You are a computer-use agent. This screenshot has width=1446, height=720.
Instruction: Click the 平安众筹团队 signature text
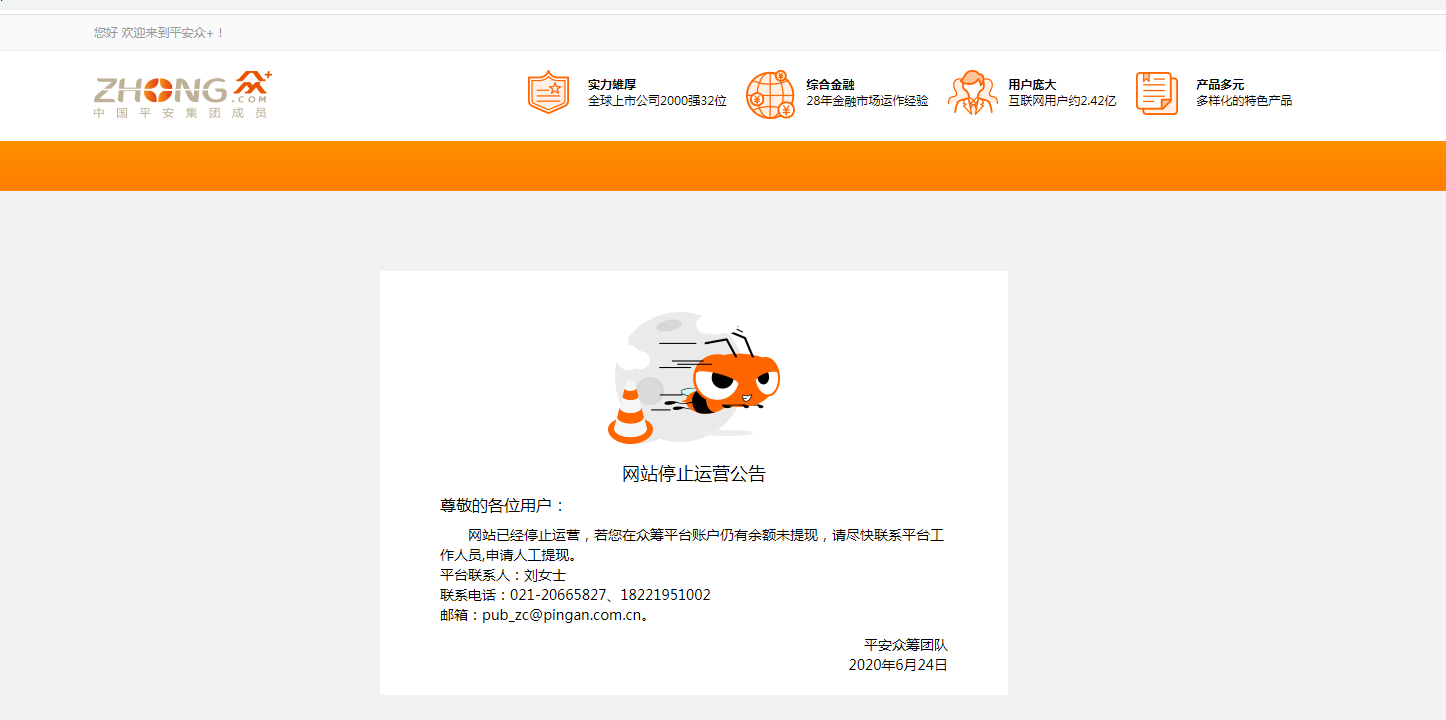pyautogui.click(x=903, y=645)
